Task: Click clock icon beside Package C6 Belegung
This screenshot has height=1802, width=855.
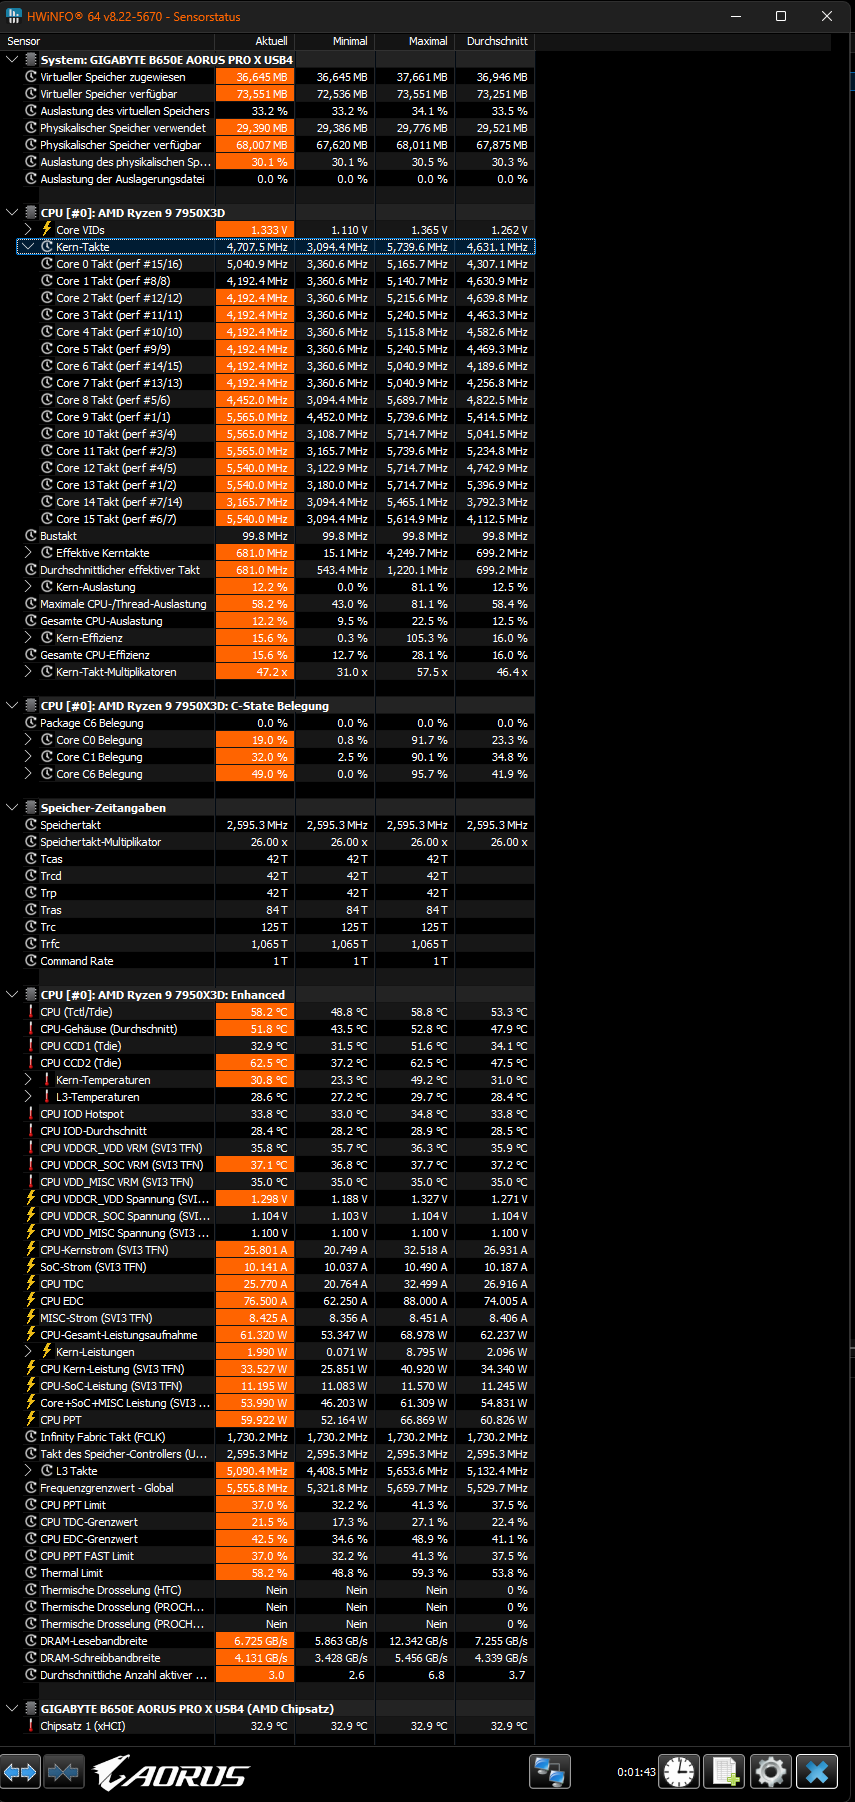Action: [31, 722]
